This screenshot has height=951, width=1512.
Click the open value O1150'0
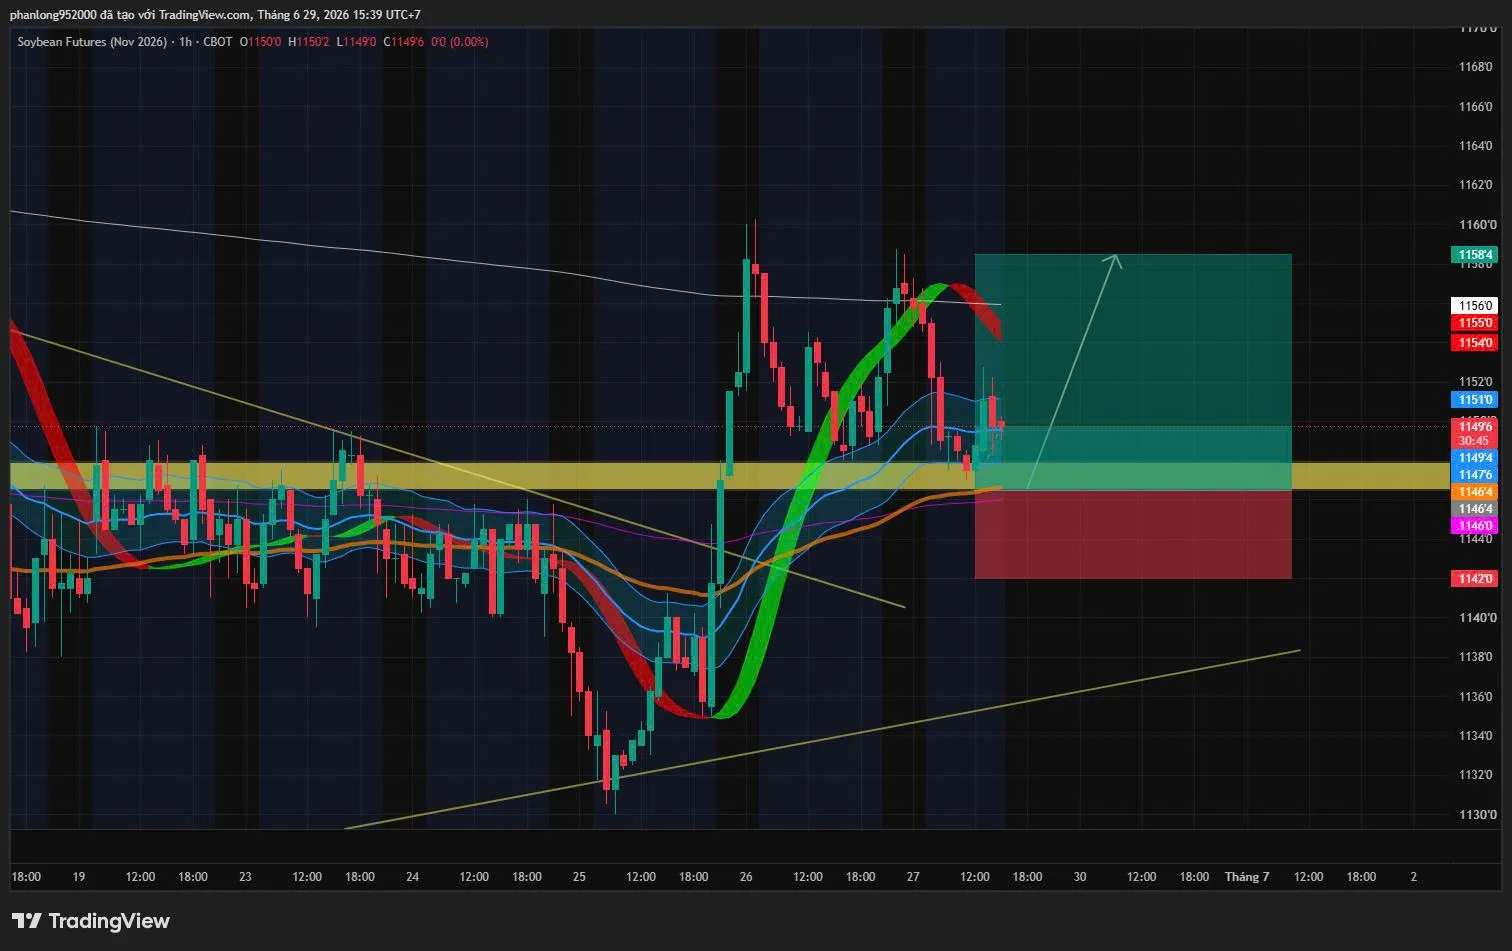[260, 42]
